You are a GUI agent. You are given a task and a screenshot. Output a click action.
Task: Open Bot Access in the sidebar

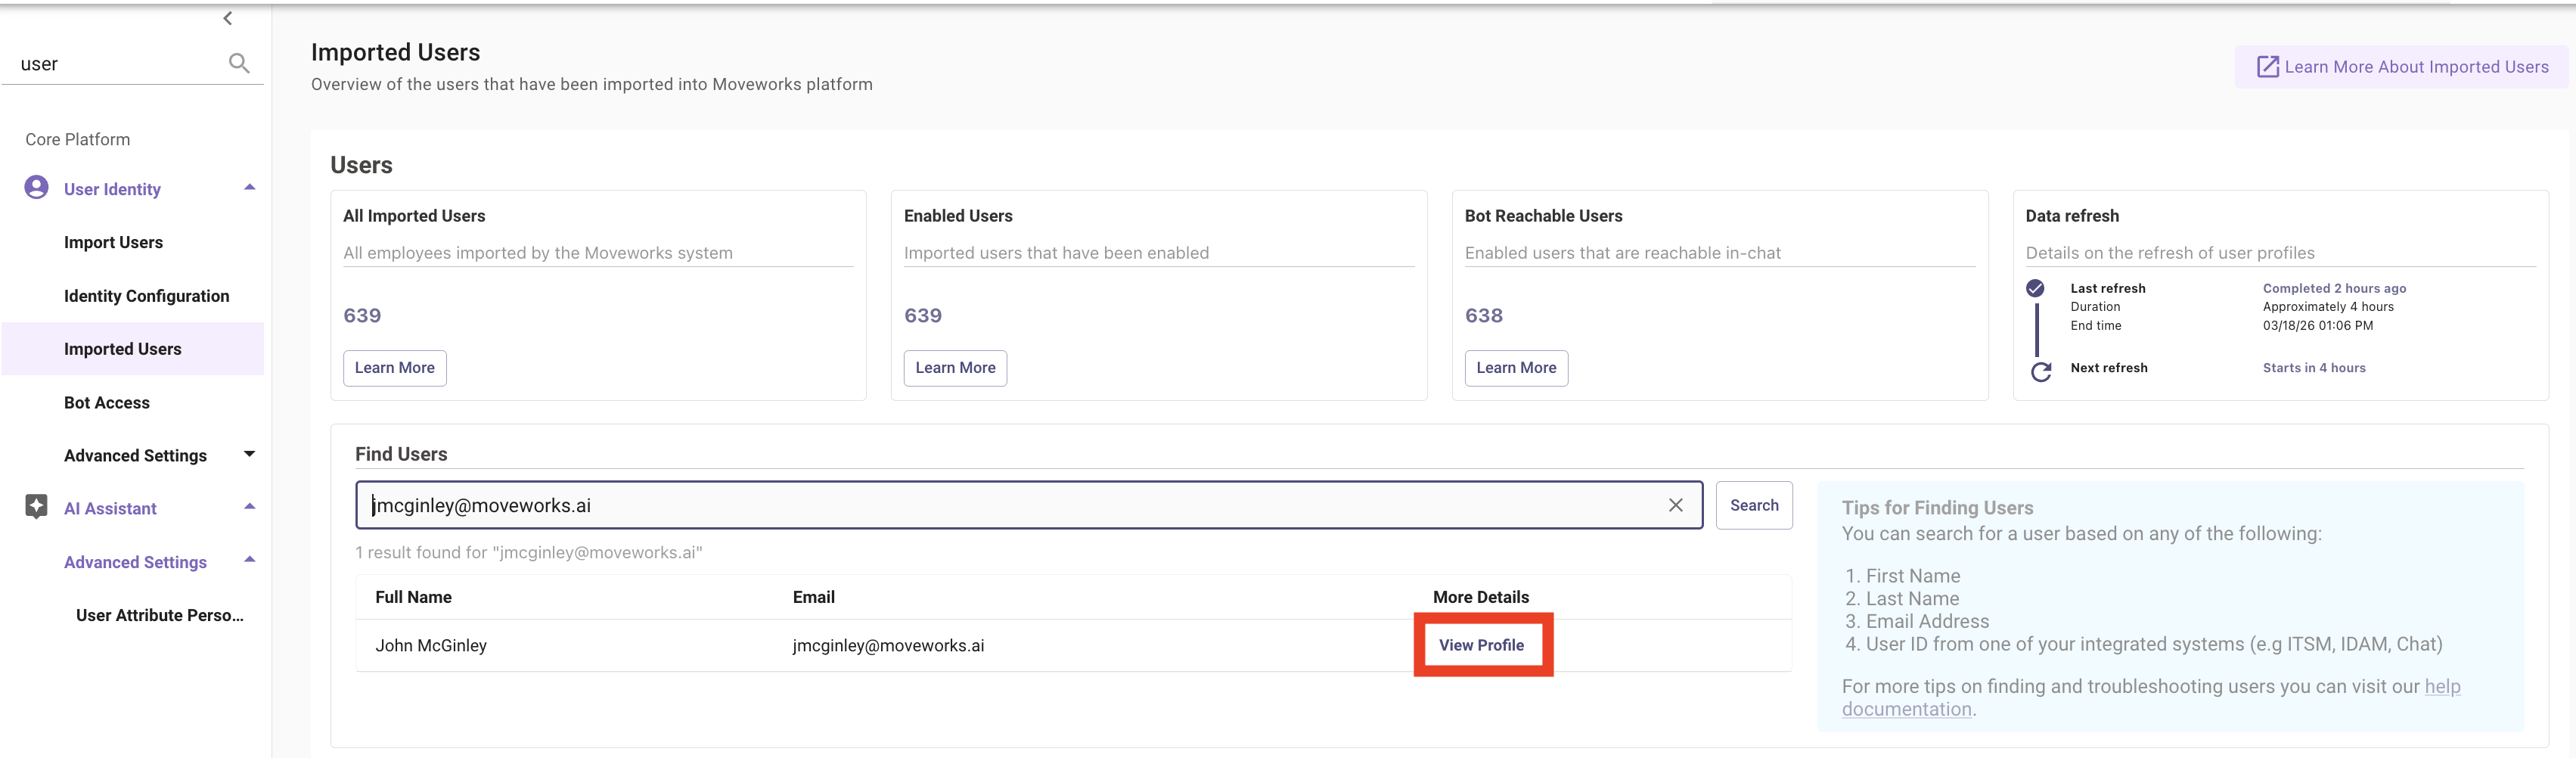[107, 402]
